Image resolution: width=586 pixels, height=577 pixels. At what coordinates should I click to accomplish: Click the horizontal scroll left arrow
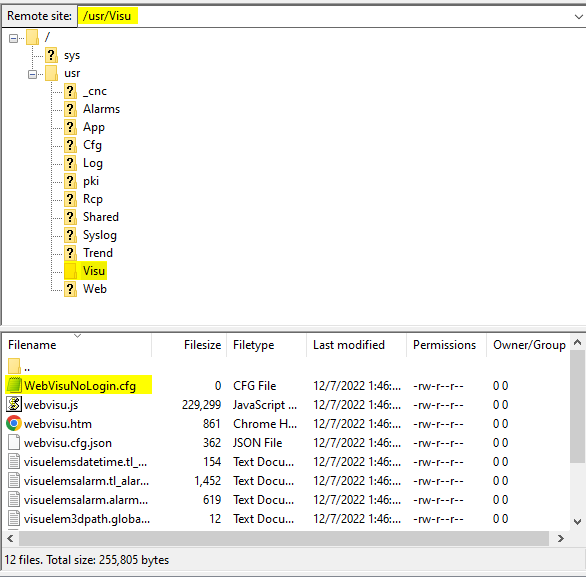click(10, 539)
